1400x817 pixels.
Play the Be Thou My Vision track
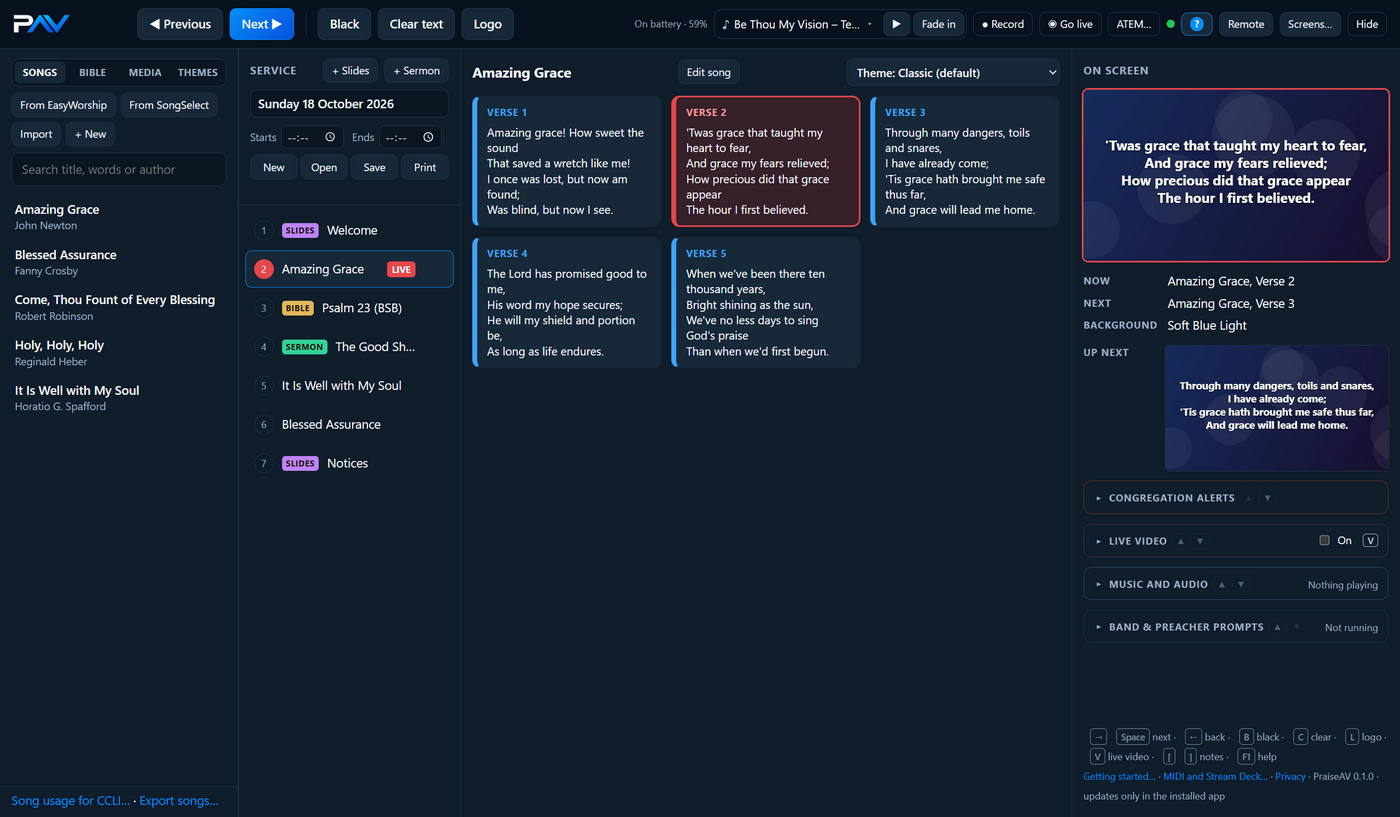coord(896,24)
